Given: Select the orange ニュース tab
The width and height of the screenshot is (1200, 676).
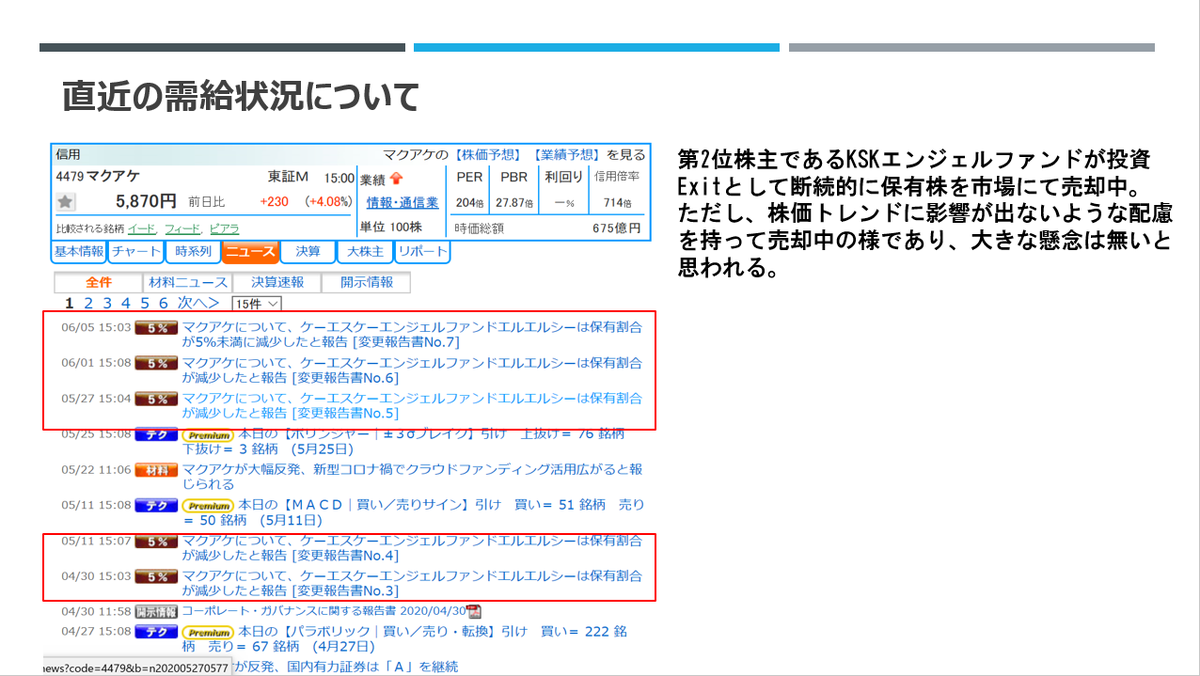Looking at the screenshot, I should [250, 252].
